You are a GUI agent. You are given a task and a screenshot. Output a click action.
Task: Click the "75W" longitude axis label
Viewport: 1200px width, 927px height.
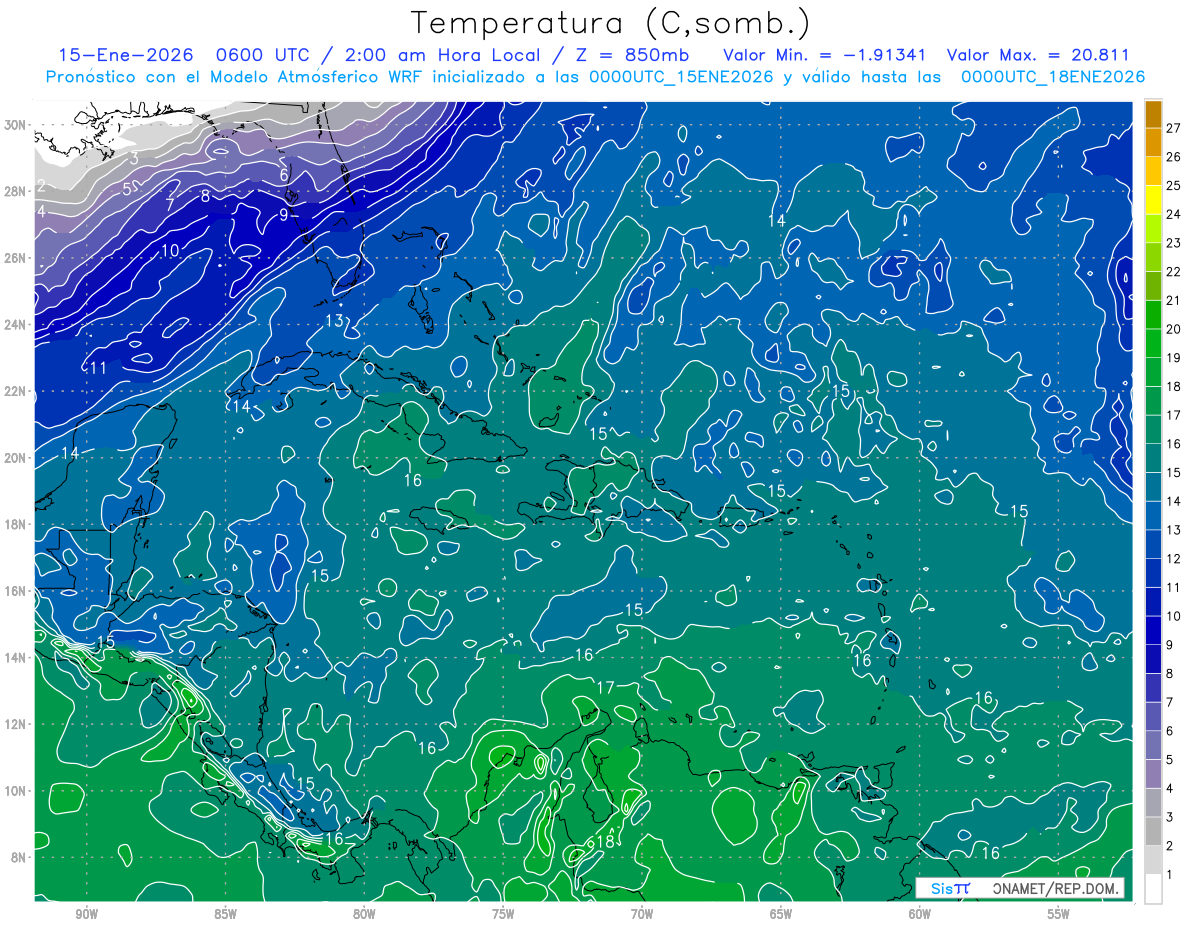click(503, 914)
